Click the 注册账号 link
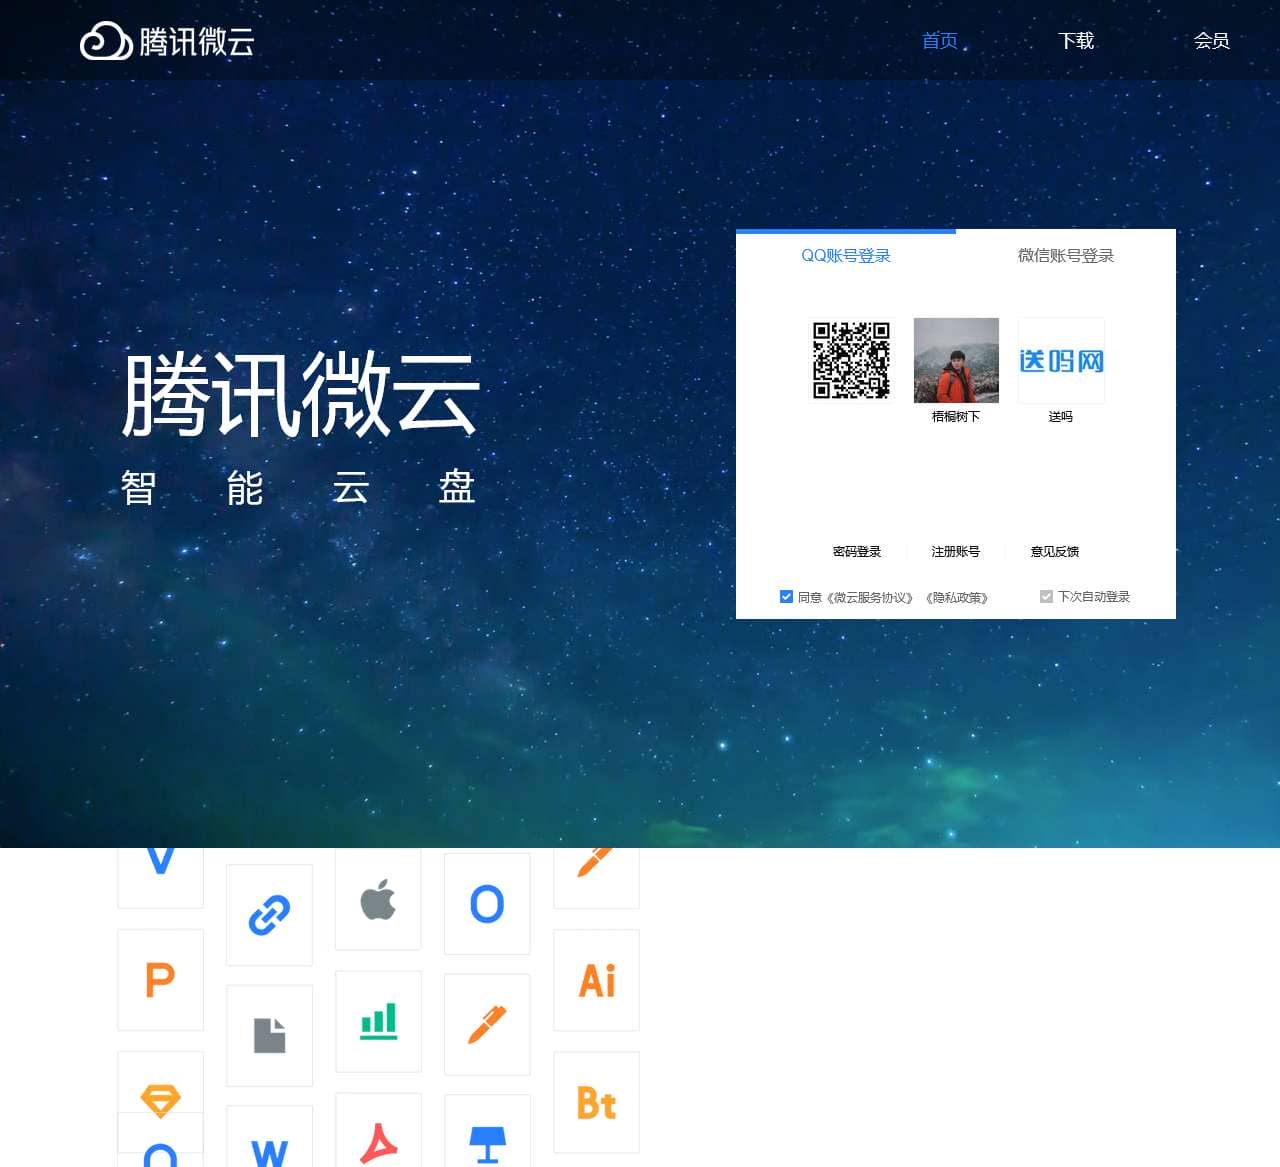 pos(956,551)
